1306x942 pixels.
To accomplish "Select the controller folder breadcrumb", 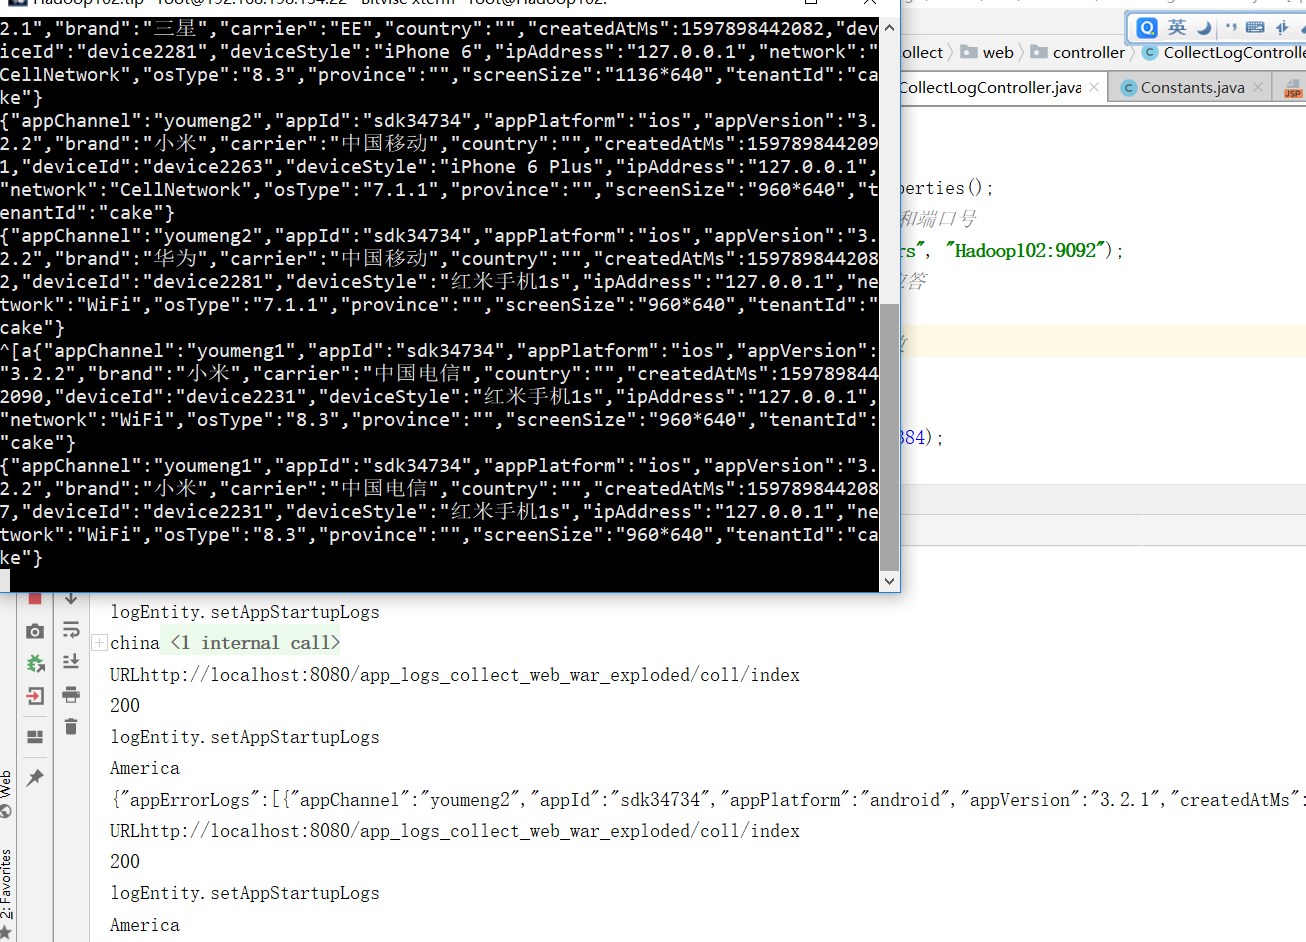I will coord(1078,52).
